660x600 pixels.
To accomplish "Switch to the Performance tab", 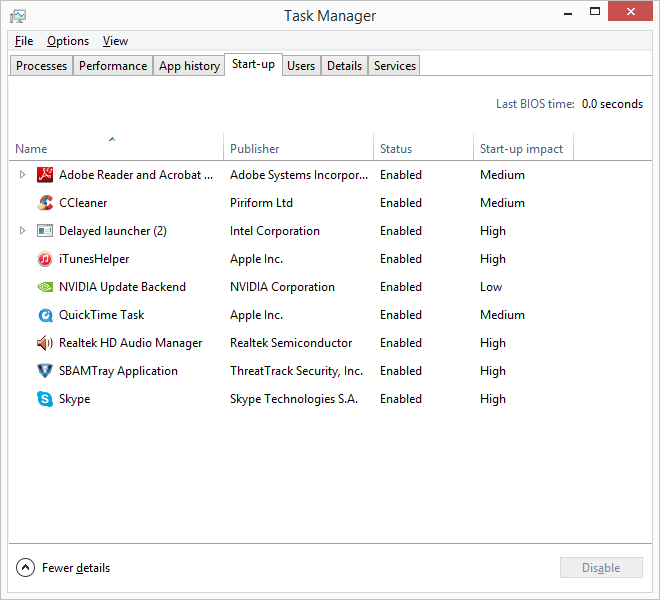I will tap(113, 66).
